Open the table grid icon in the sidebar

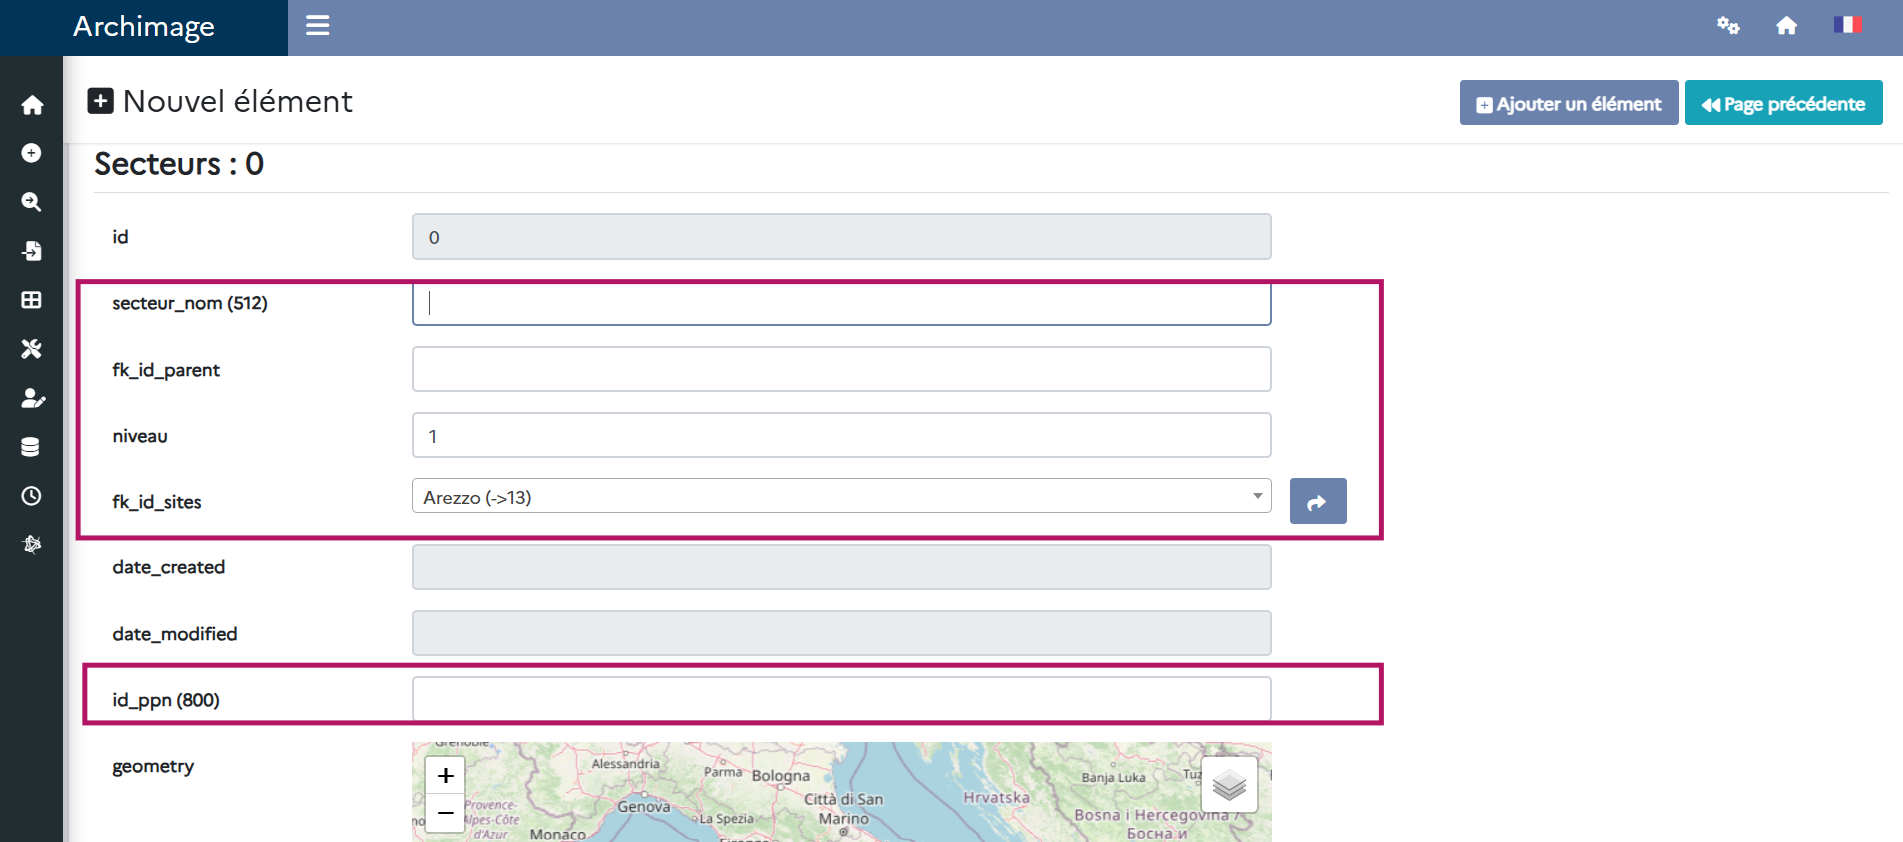pyautogui.click(x=32, y=300)
